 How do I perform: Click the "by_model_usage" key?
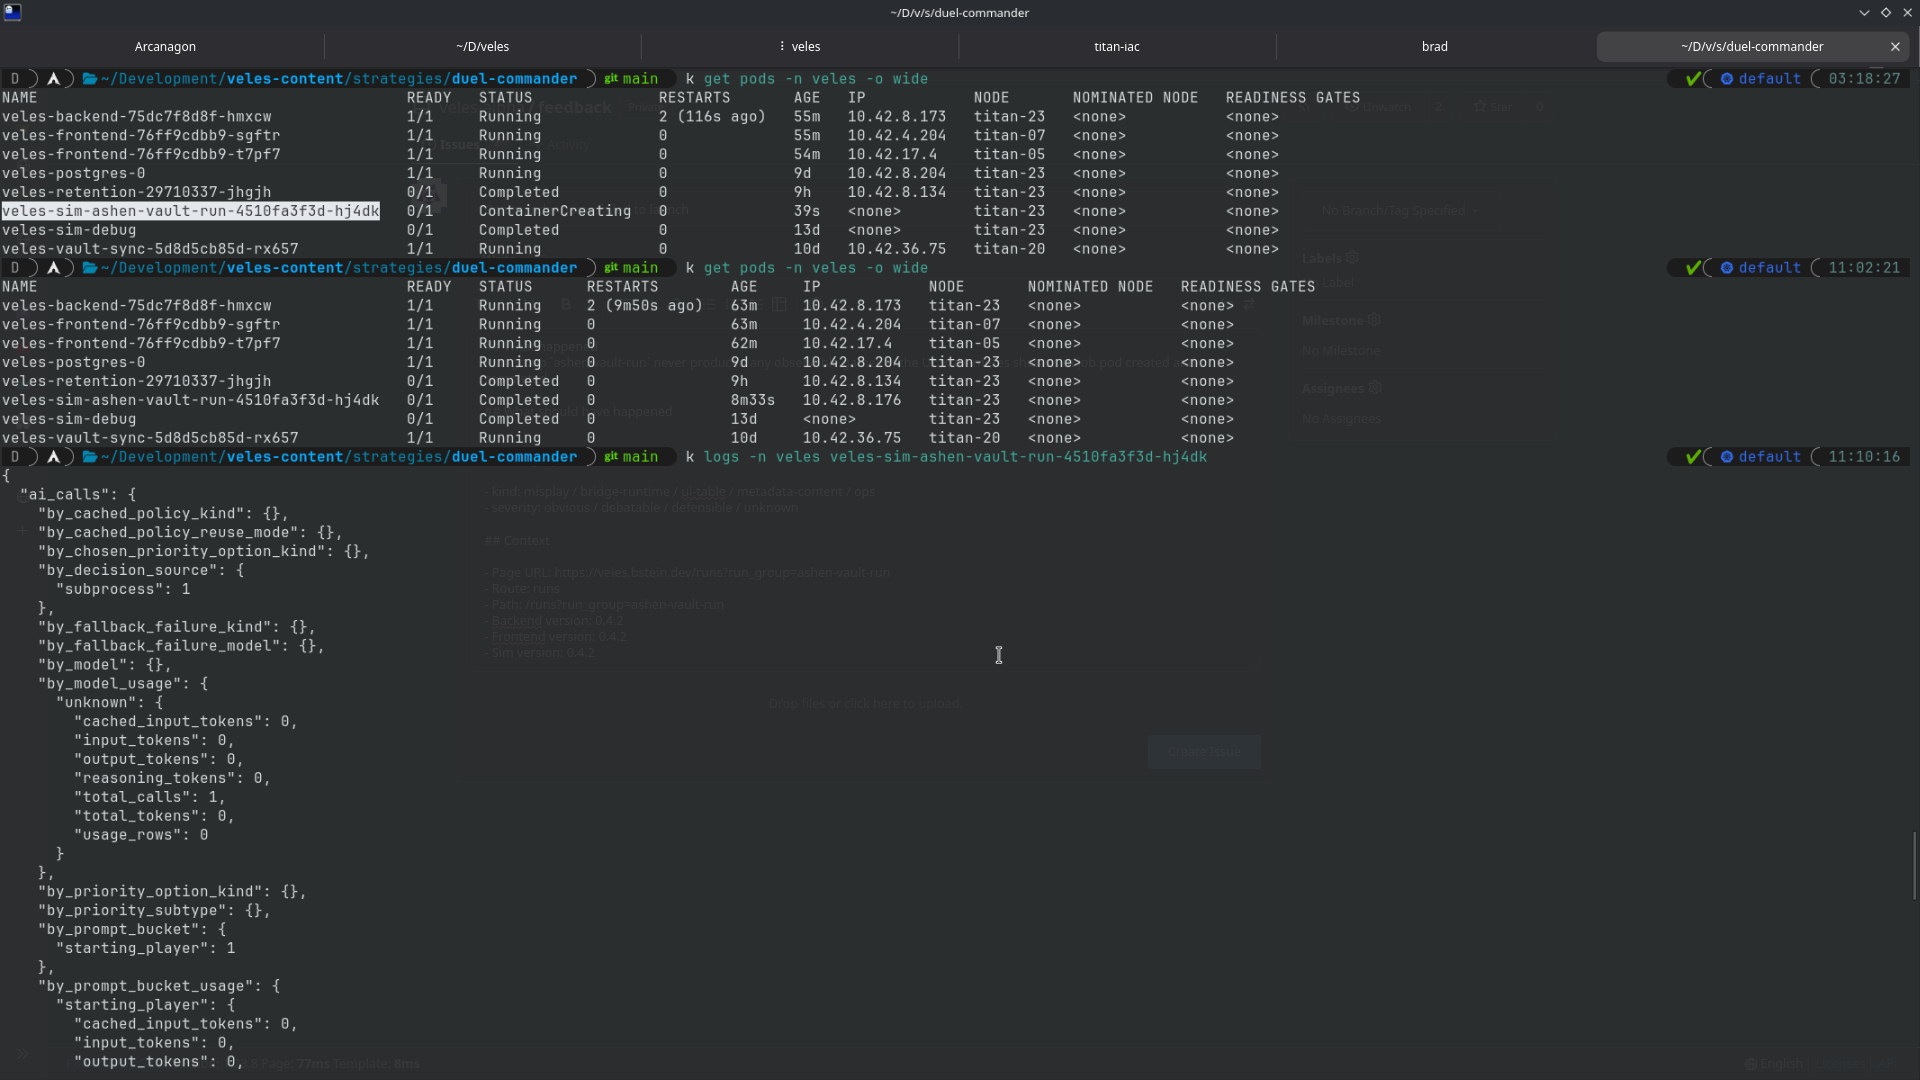(x=109, y=684)
